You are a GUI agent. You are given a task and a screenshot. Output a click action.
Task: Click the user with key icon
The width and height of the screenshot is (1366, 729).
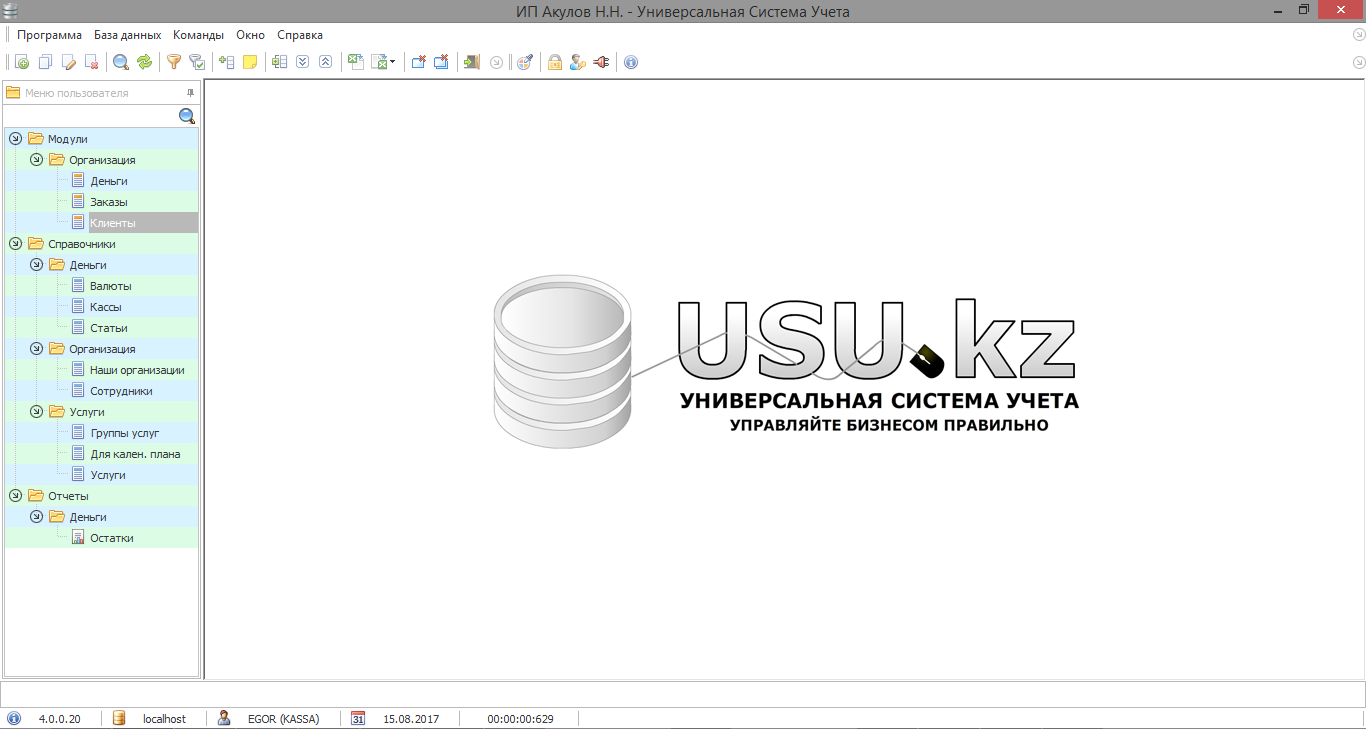click(577, 62)
